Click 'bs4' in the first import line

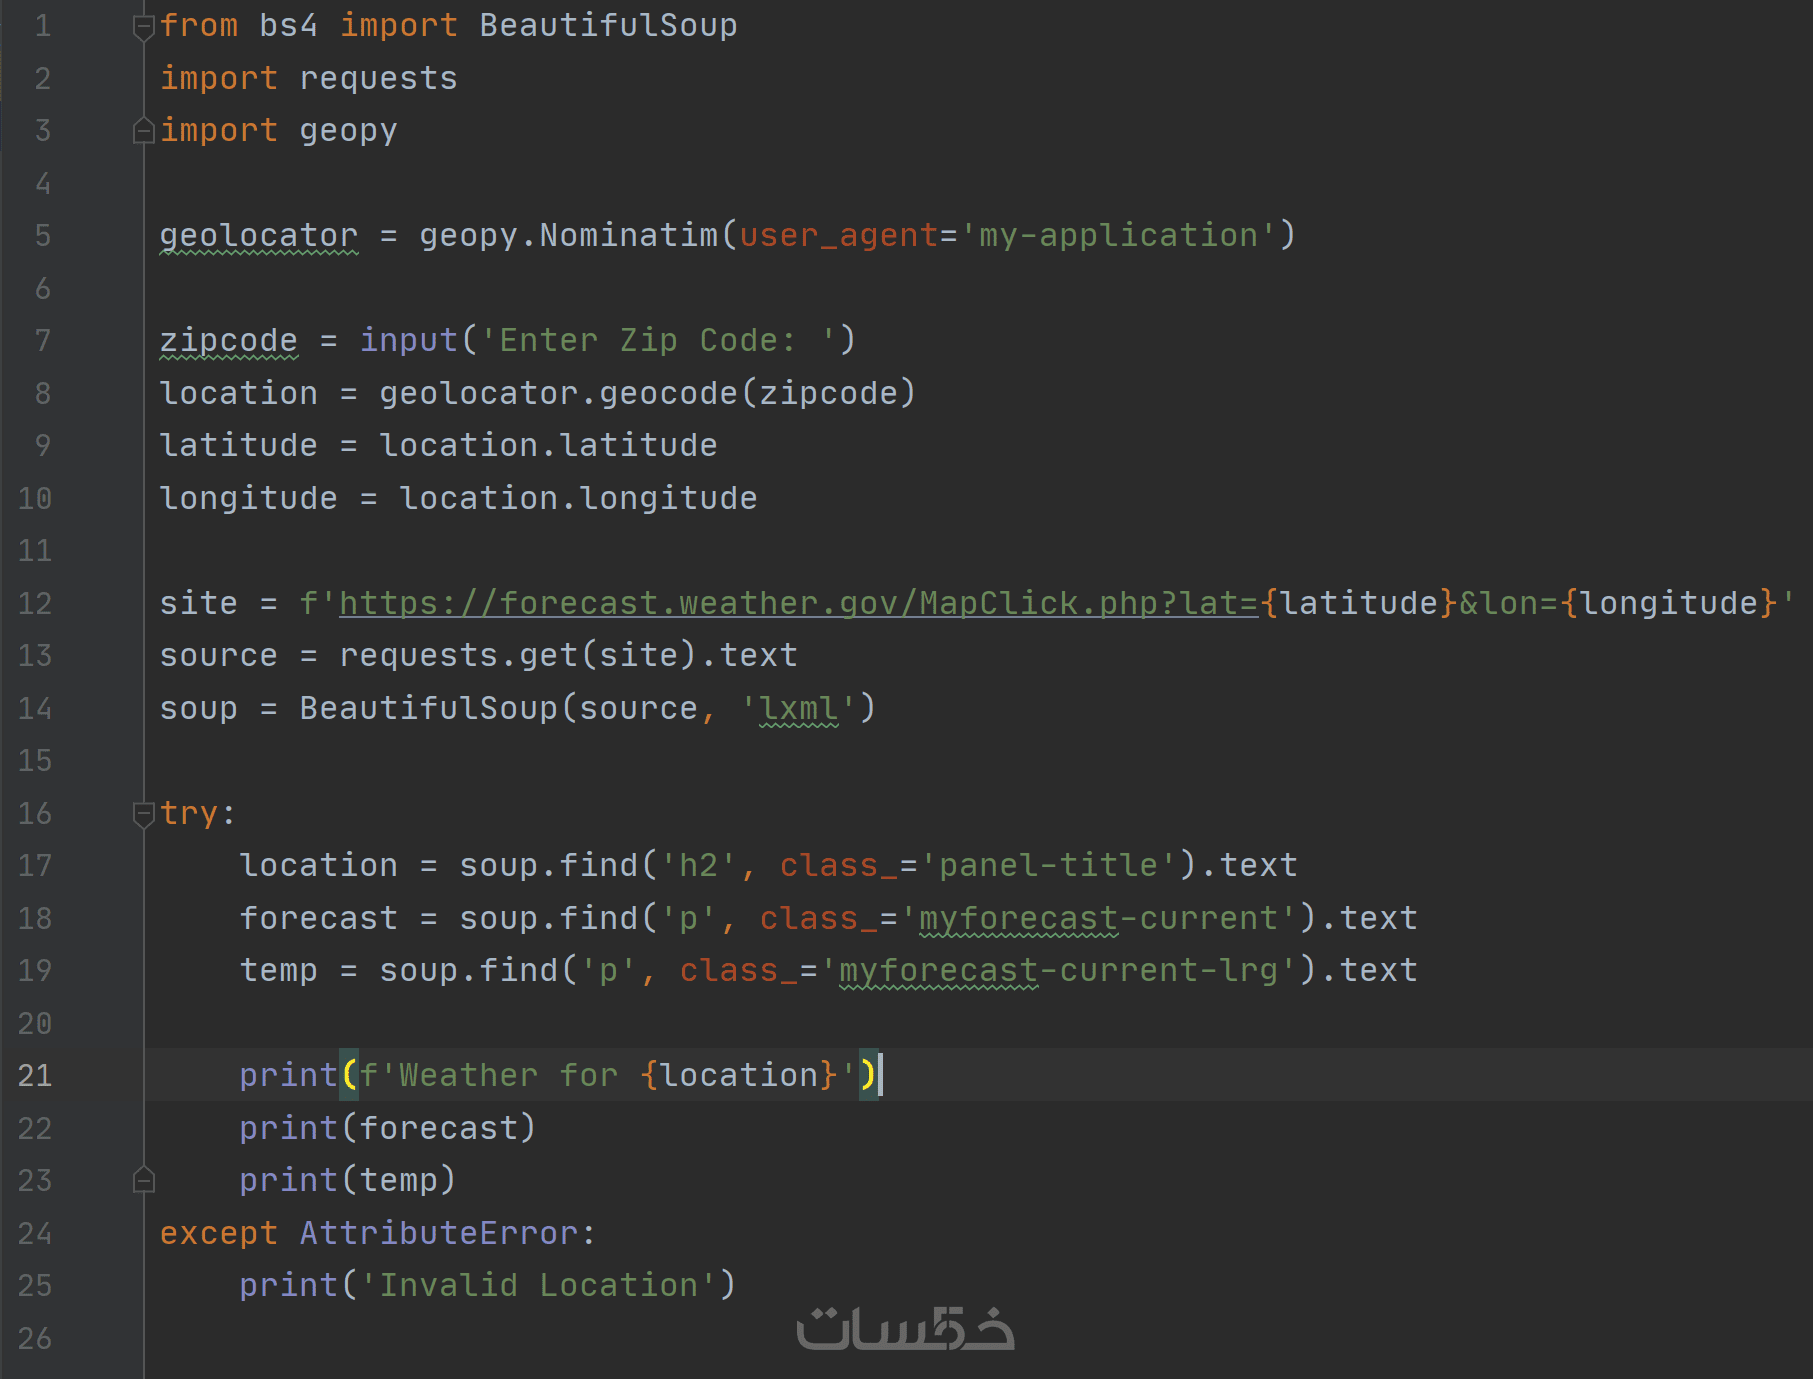289,25
